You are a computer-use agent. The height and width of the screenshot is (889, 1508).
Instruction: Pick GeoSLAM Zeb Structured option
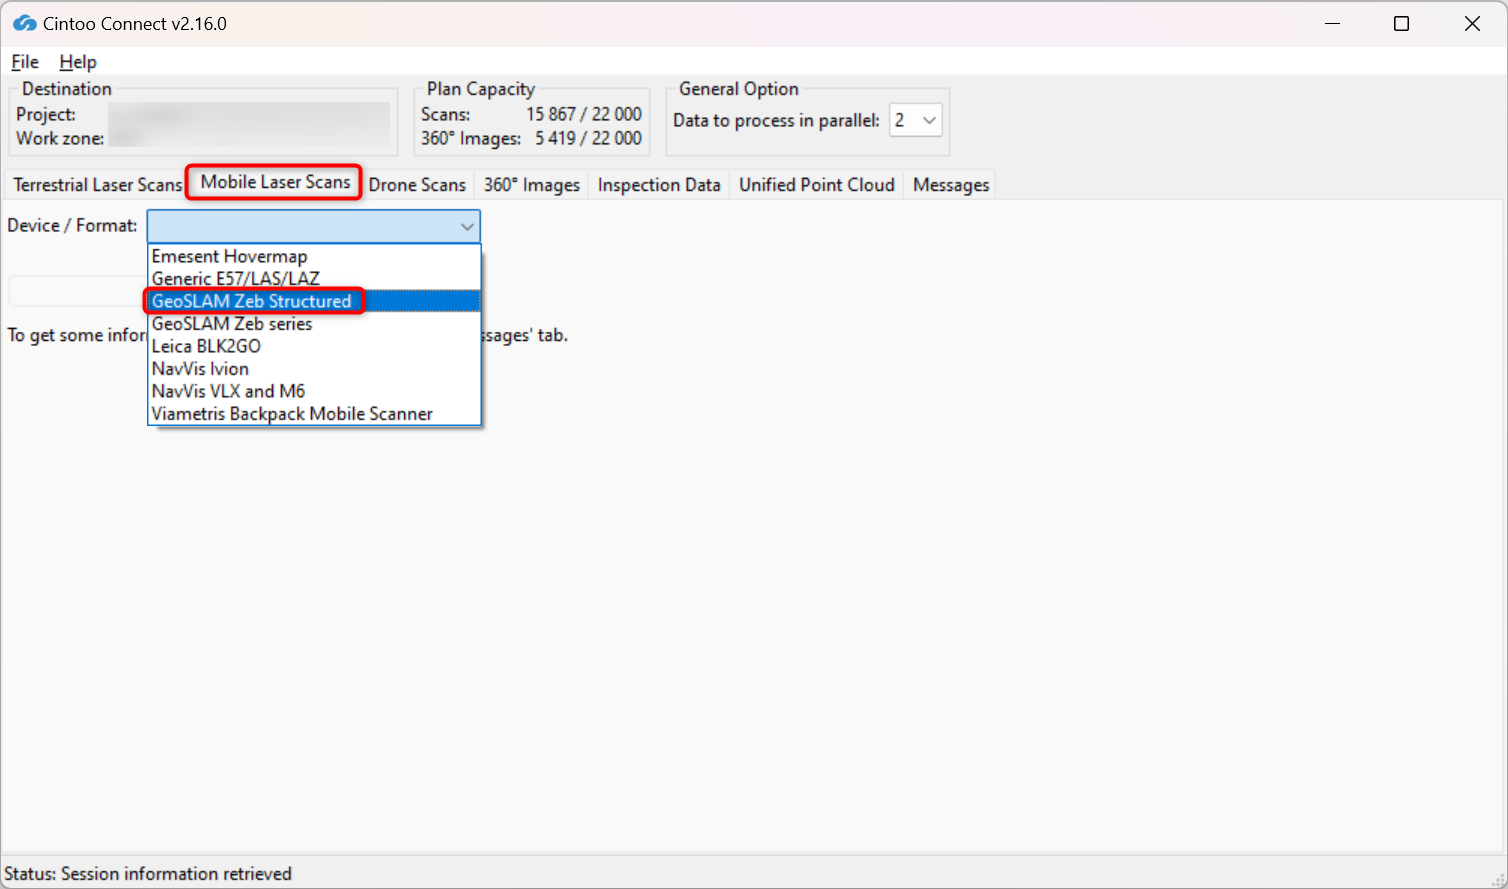pos(314,301)
